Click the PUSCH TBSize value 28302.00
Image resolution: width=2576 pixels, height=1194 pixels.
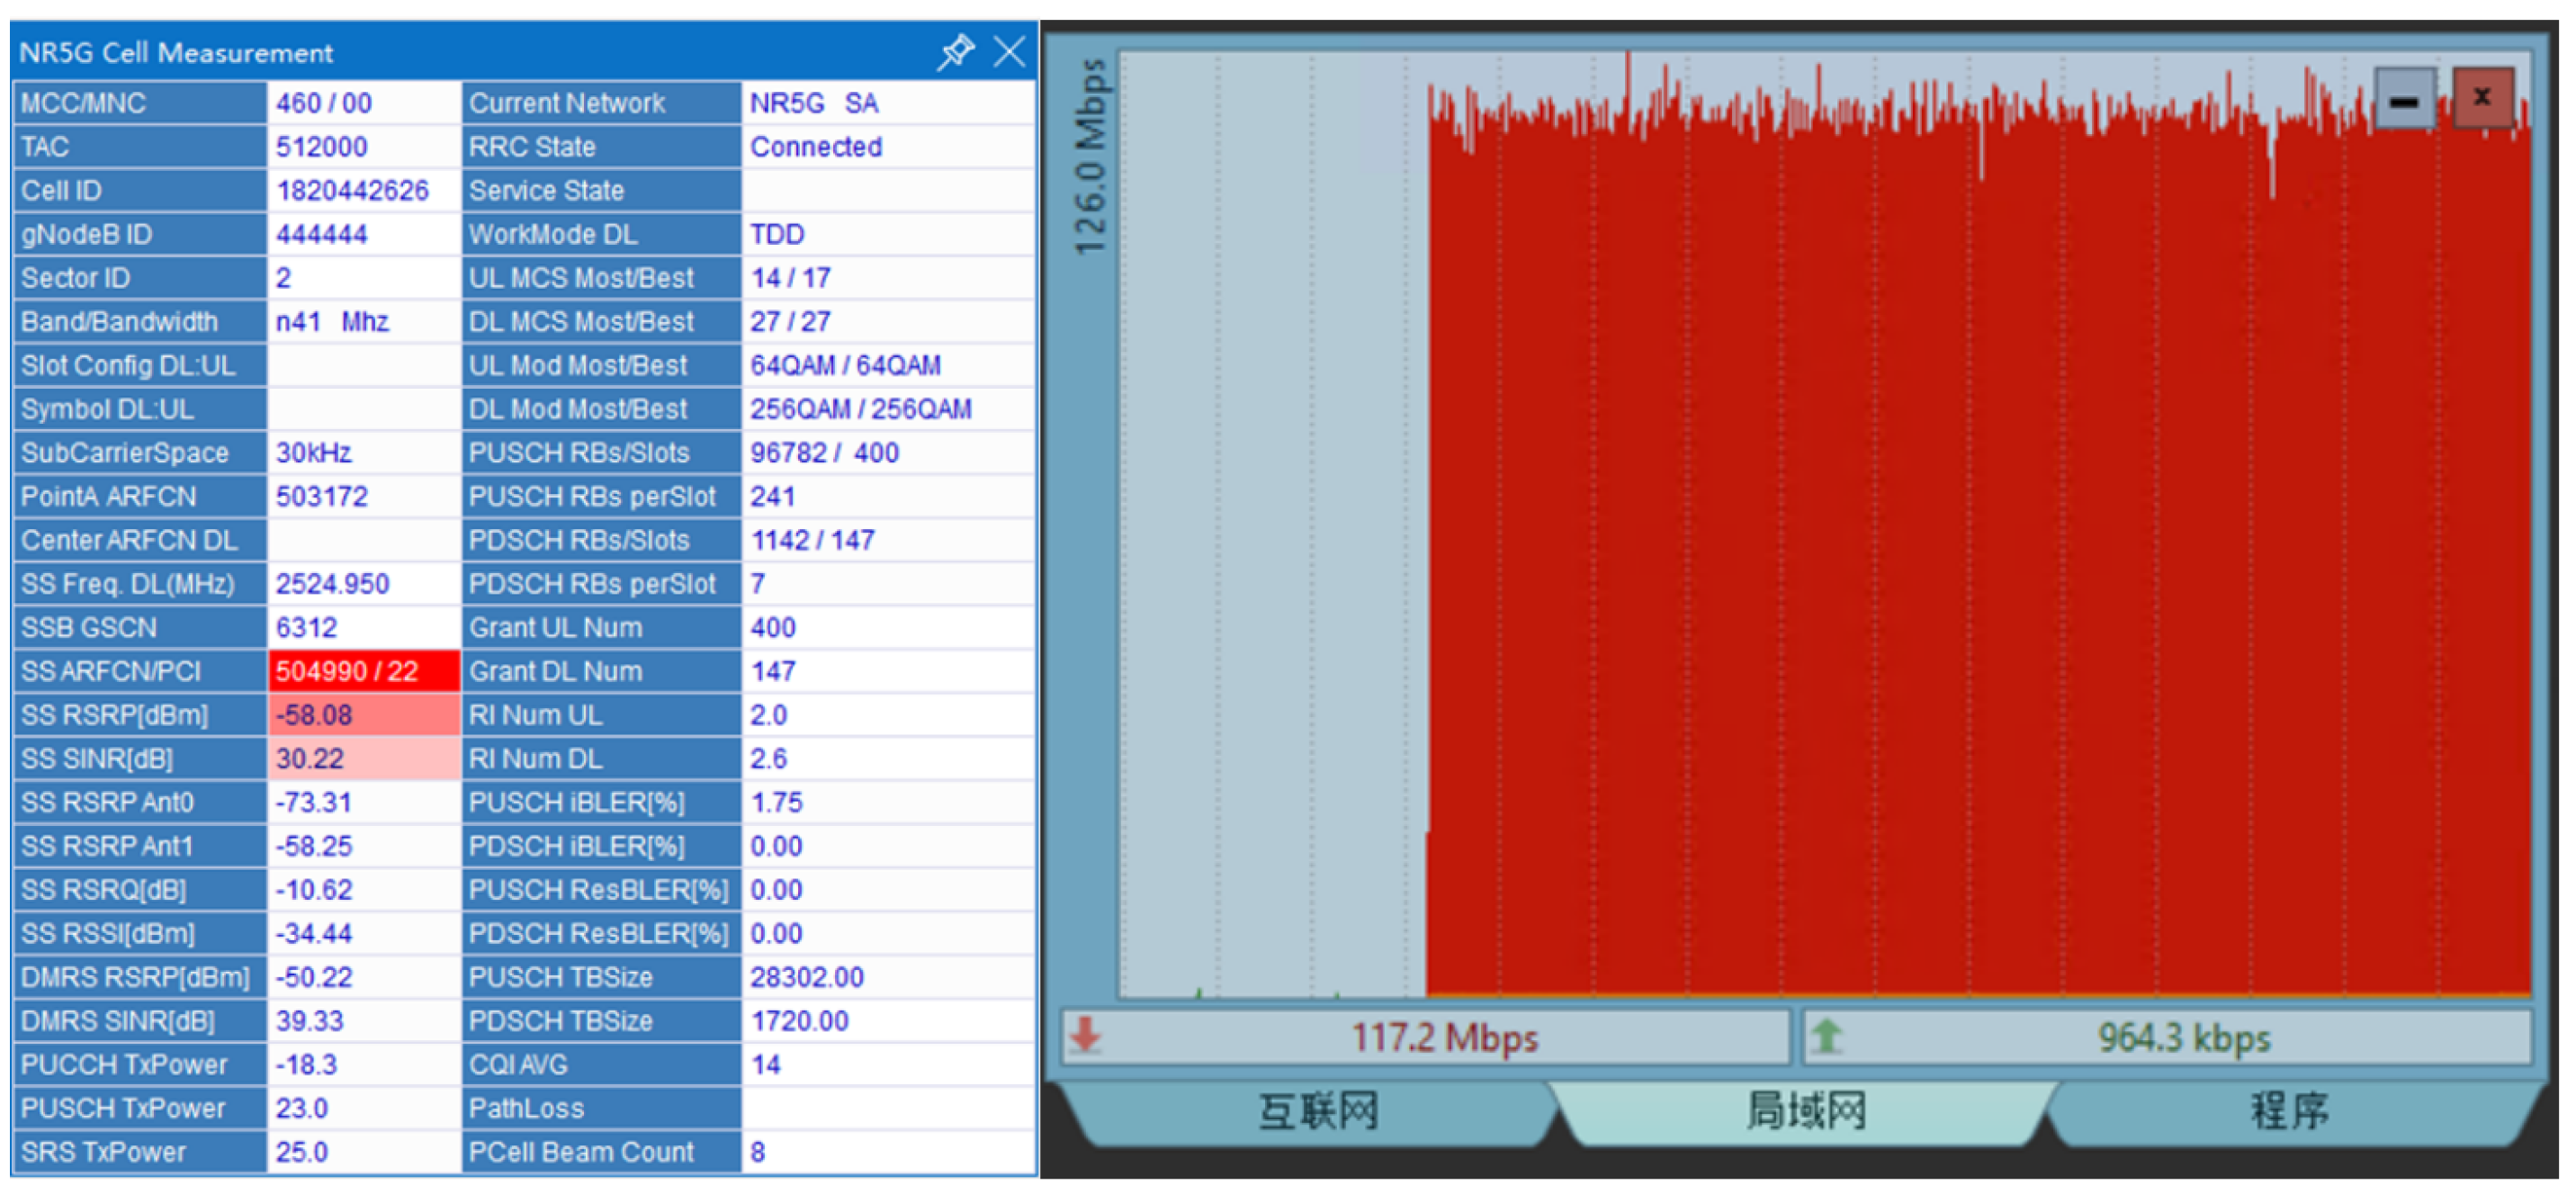coord(806,977)
